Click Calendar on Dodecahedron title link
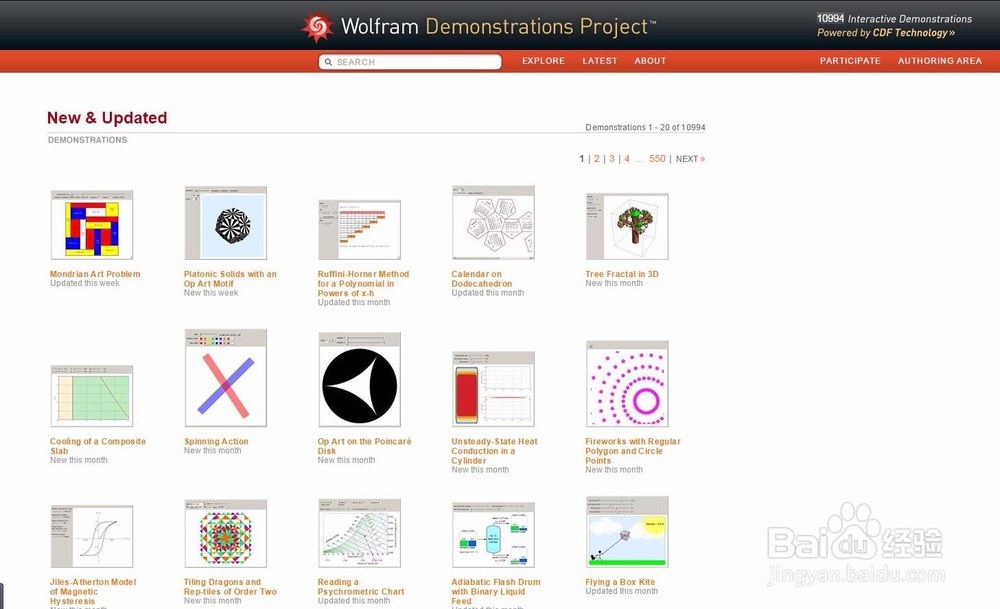The width and height of the screenshot is (1000, 609). (x=482, y=279)
